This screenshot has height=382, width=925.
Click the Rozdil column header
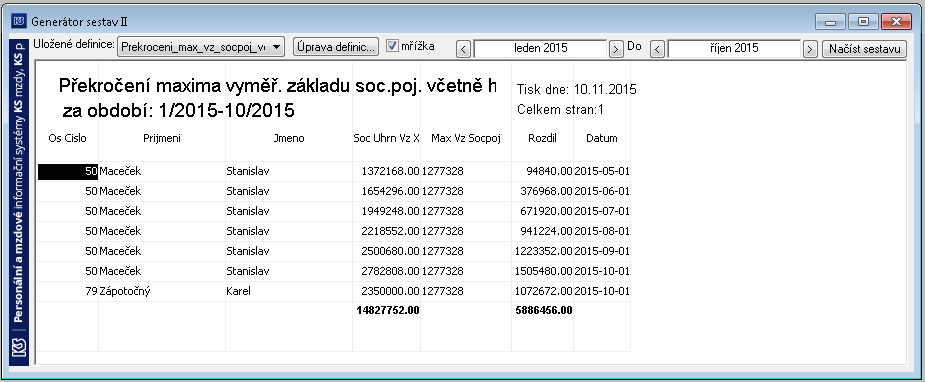[x=542, y=139]
